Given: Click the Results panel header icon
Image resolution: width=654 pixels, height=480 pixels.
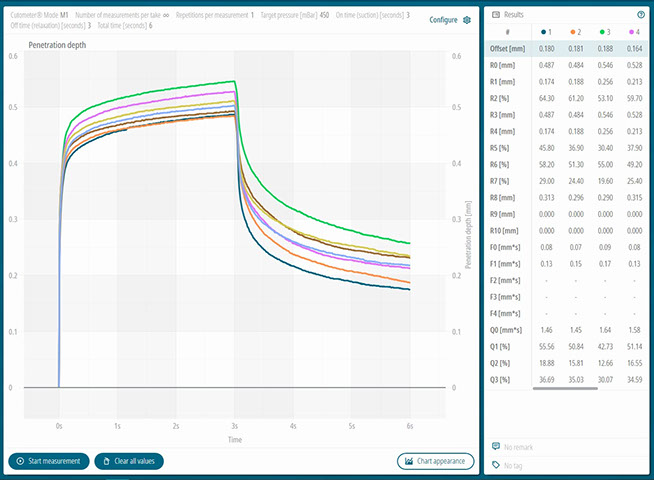Looking at the screenshot, I should coord(496,15).
